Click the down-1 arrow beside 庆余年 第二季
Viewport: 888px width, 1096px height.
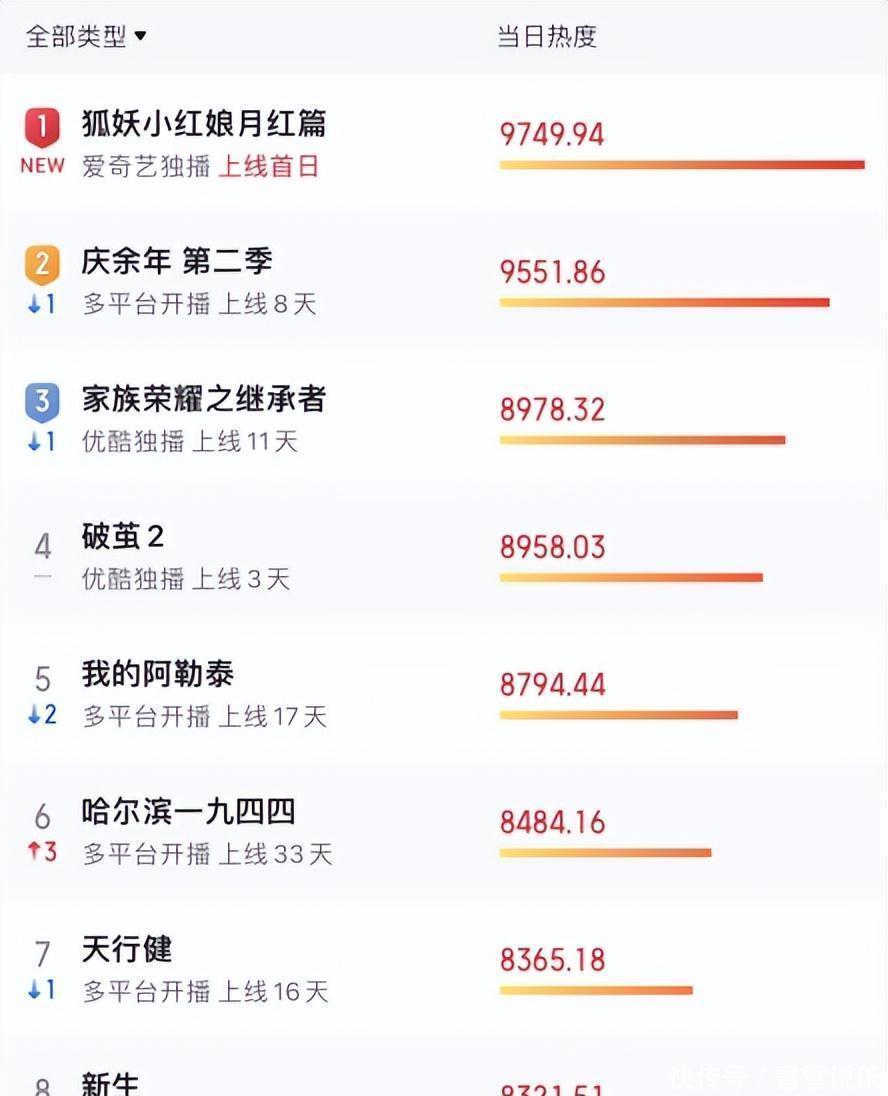point(41,303)
